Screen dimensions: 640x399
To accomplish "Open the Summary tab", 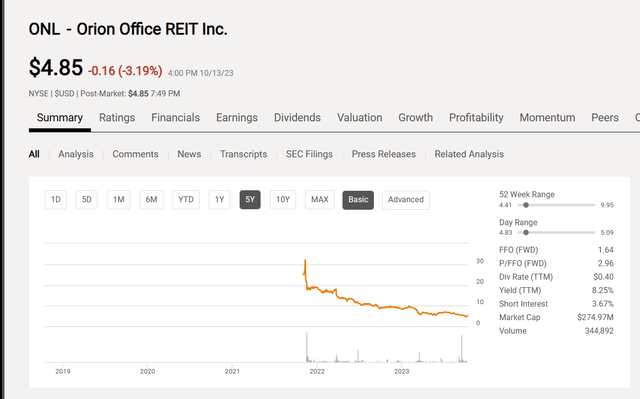I will [60, 117].
